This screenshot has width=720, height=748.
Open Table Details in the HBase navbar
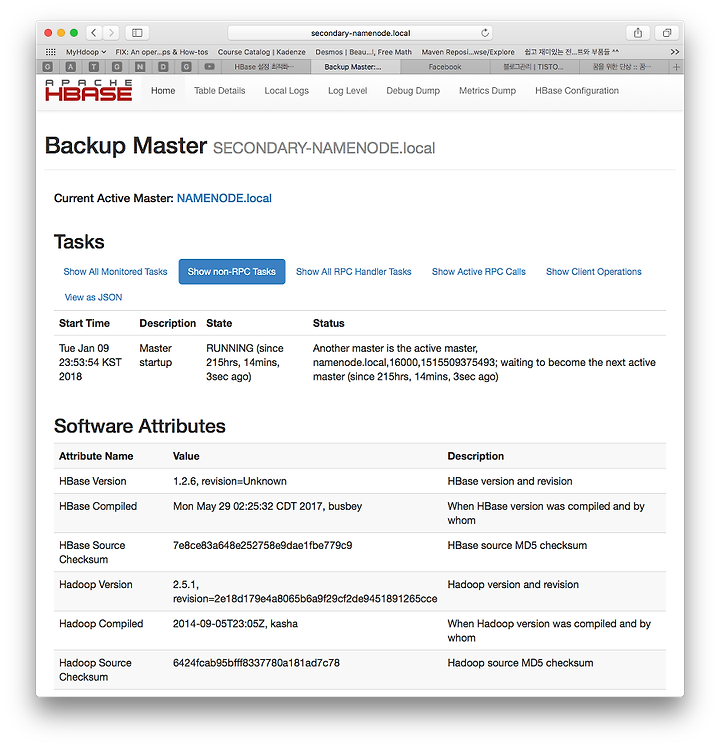(x=219, y=91)
